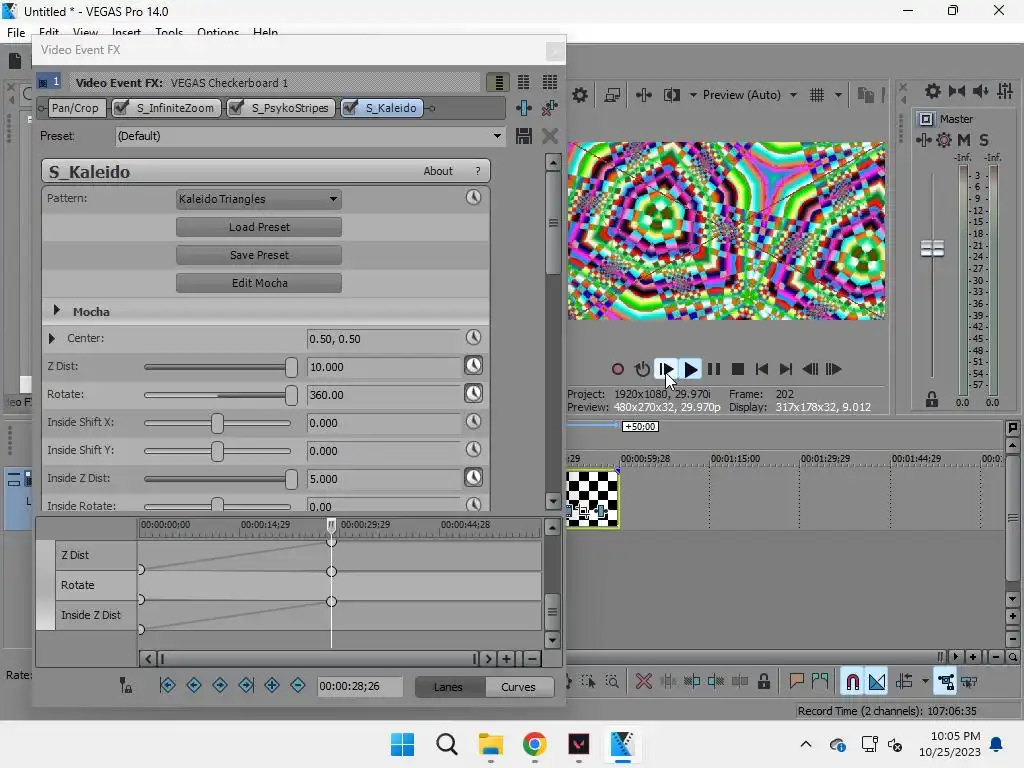Jump to the next keyframe
This screenshot has width=1024, height=768.
[220, 685]
